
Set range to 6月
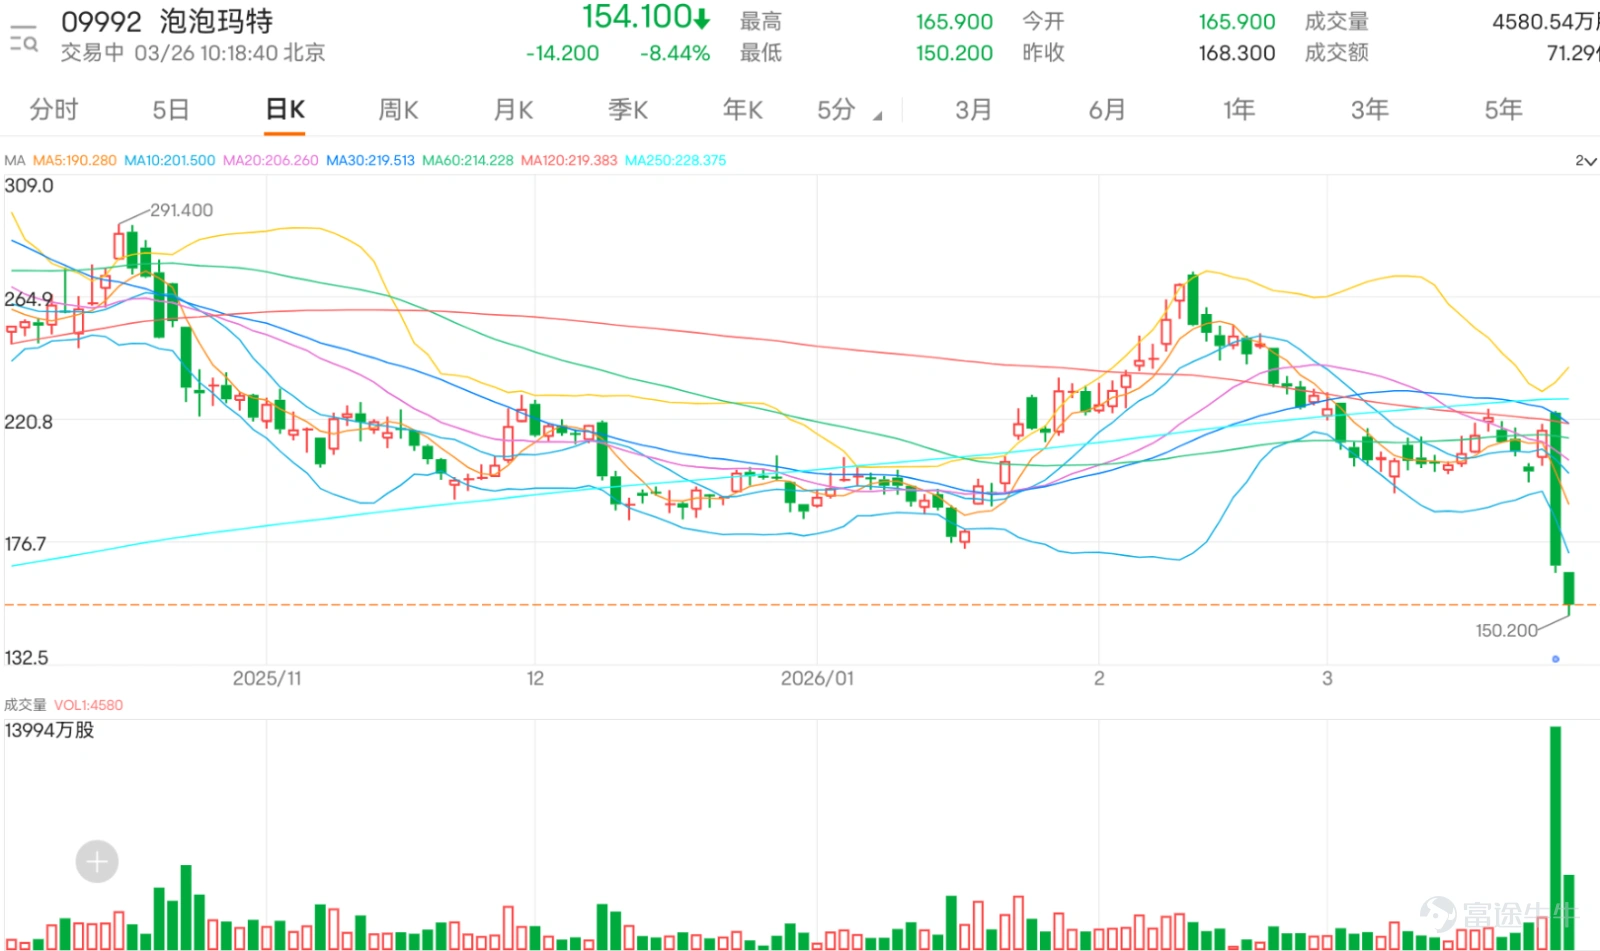(x=1107, y=109)
